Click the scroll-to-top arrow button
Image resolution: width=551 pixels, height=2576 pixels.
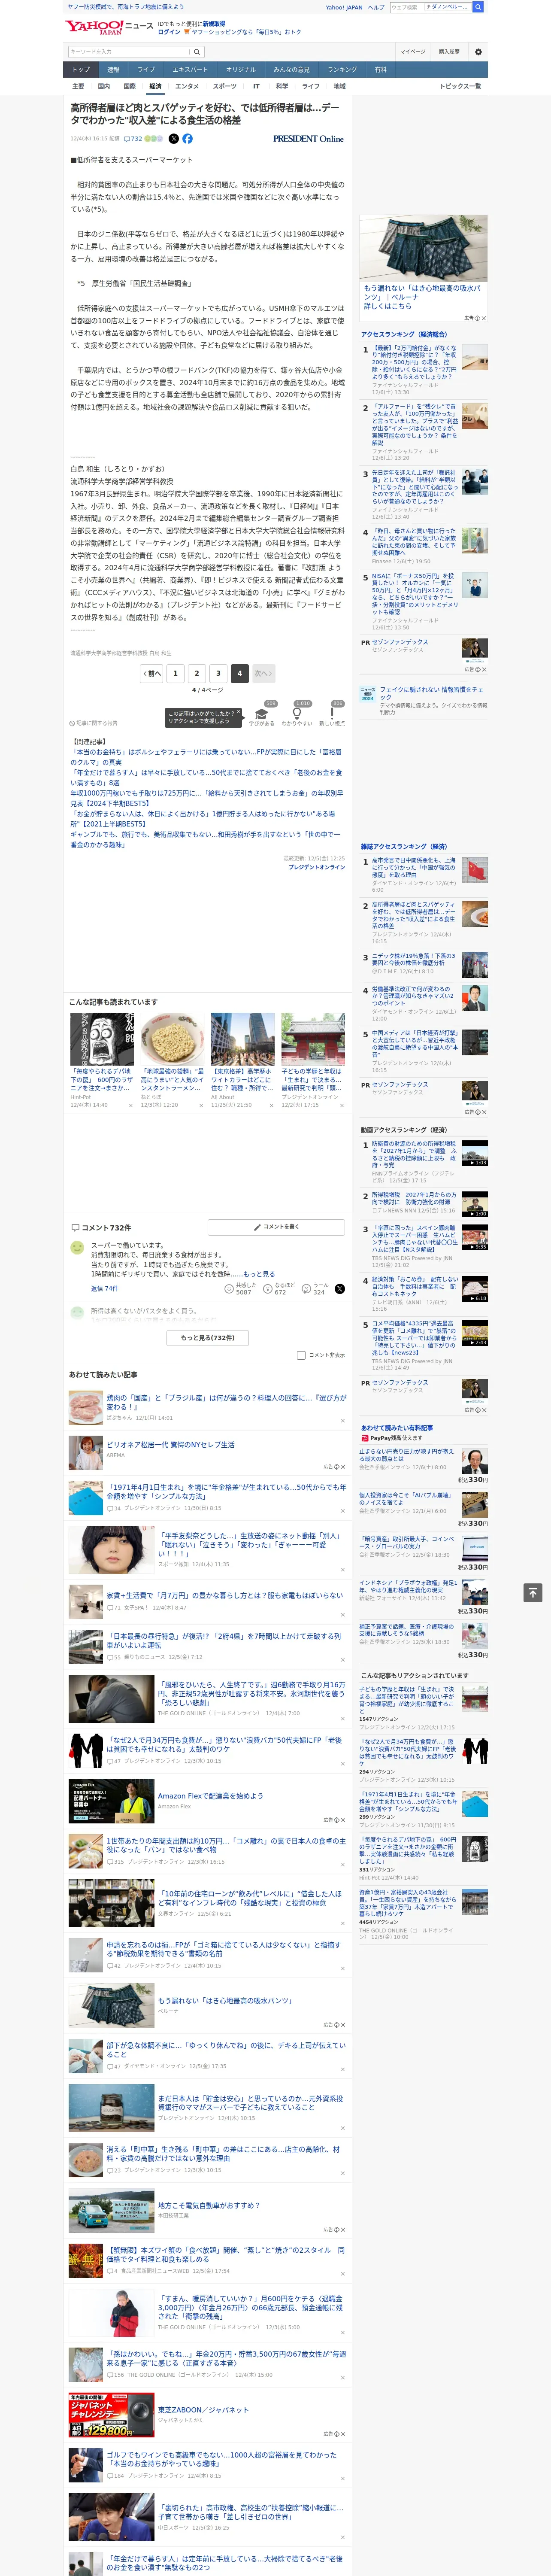tap(533, 1592)
